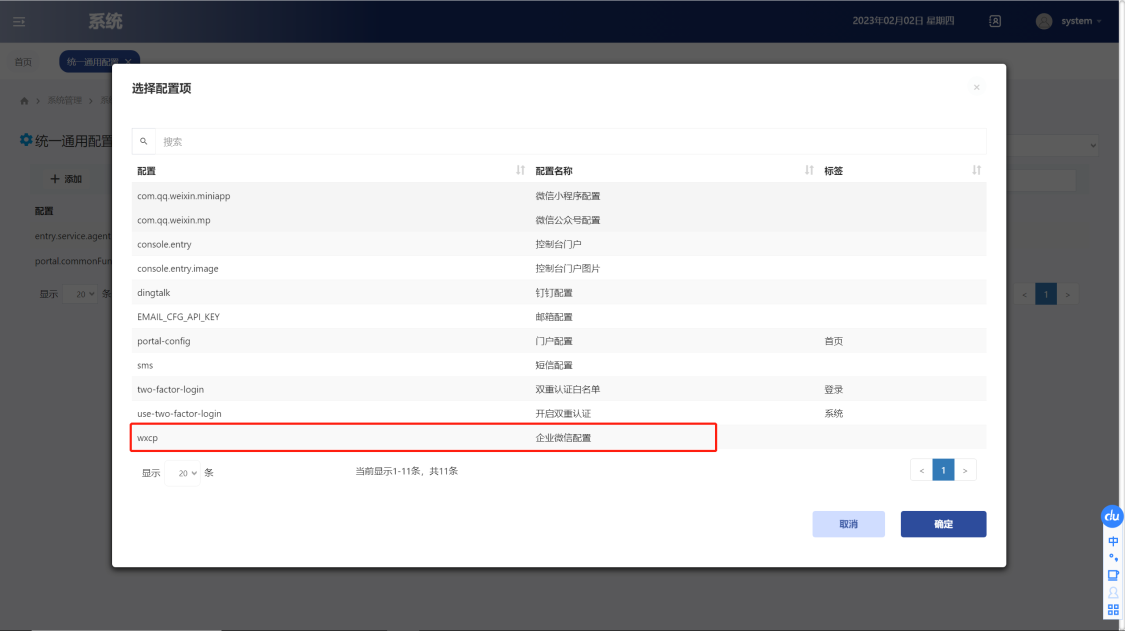The height and width of the screenshot is (631, 1125).
Task: Click the 取消 button
Action: tap(848, 524)
